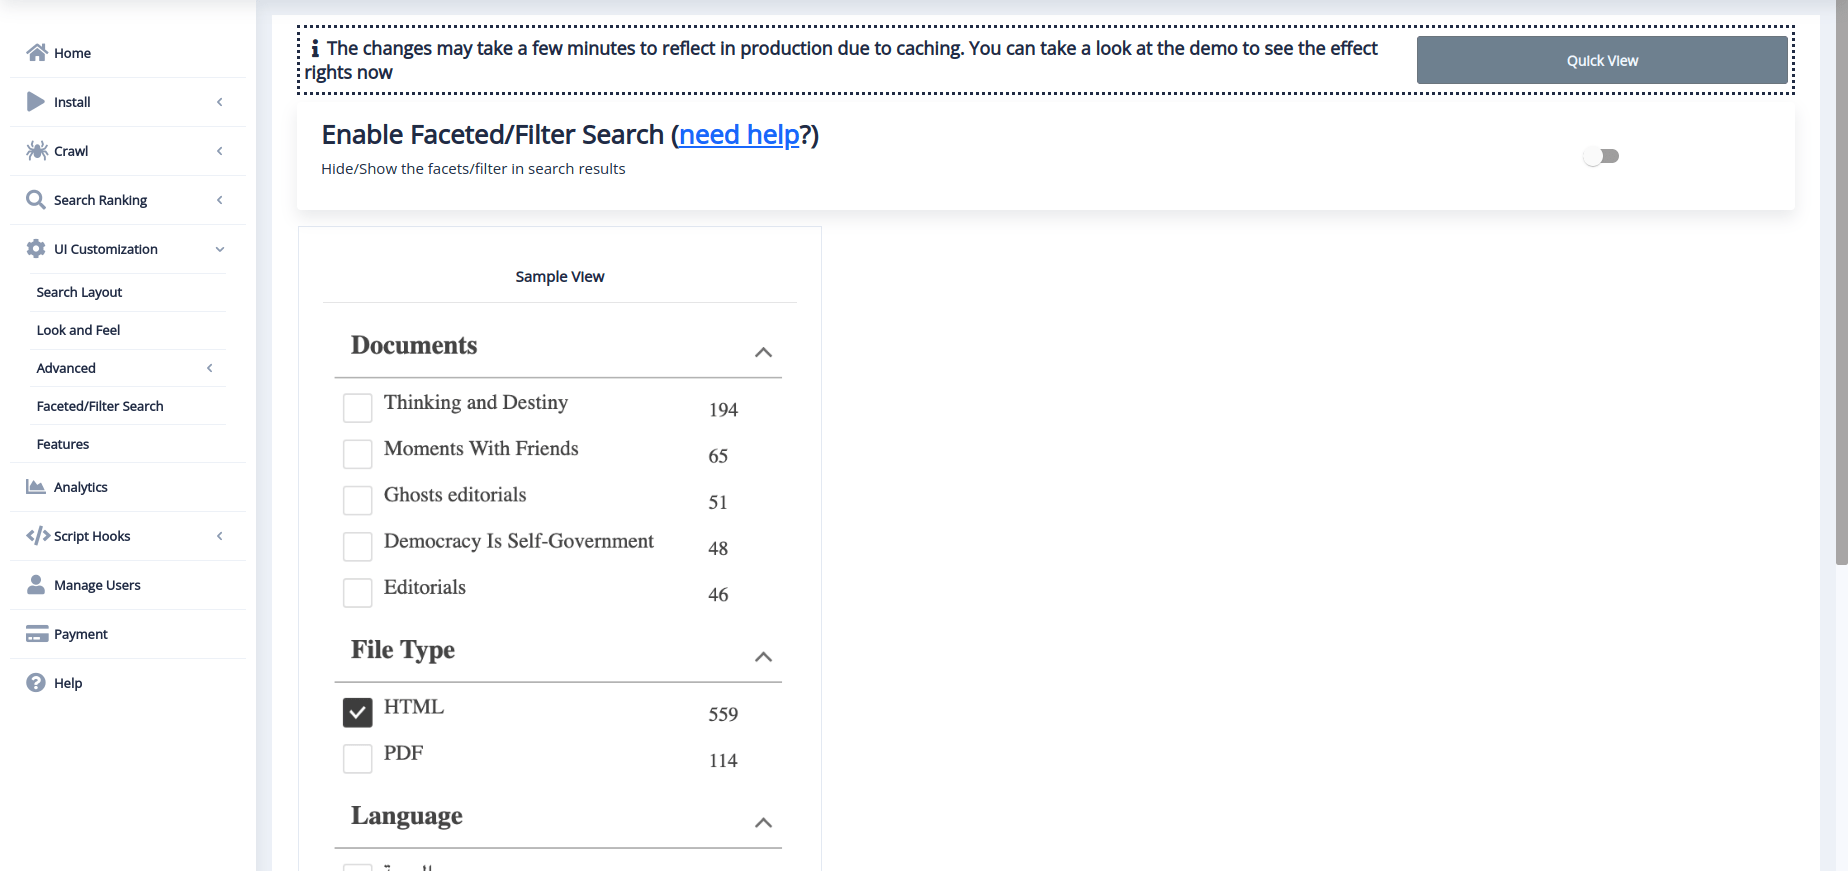Click the Crawl spider icon
This screenshot has width=1848, height=871.
pos(37,151)
